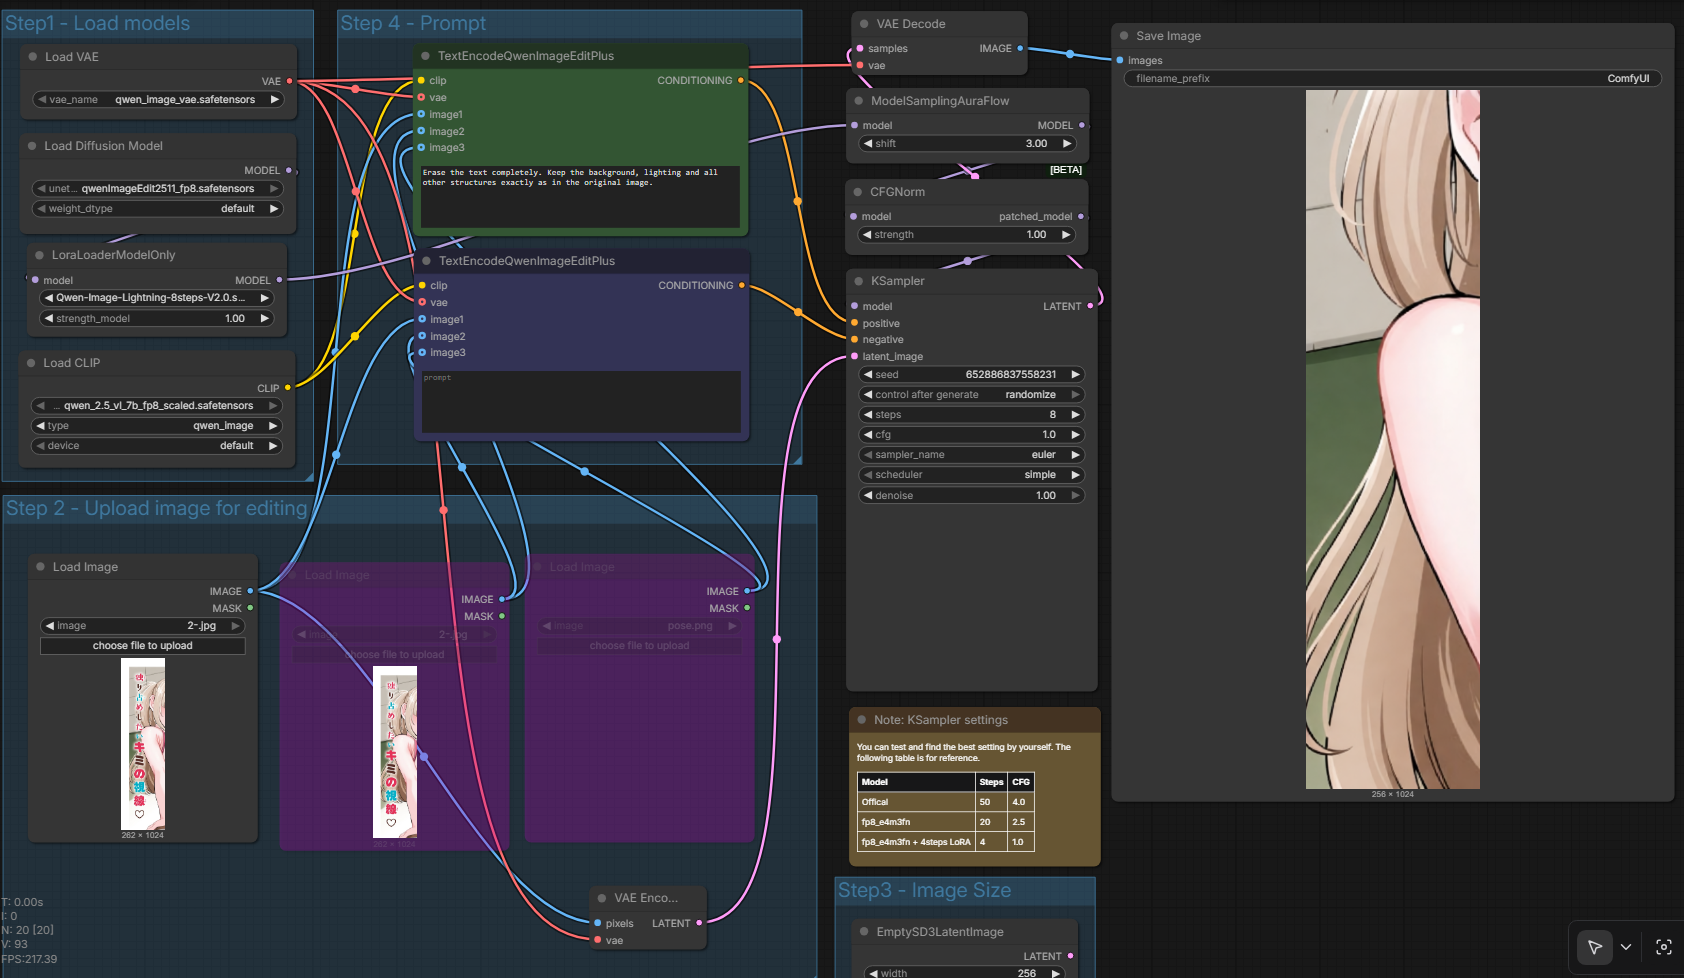Select the cursor mode tool in canvas controls
The image size is (1684, 978).
1595,947
